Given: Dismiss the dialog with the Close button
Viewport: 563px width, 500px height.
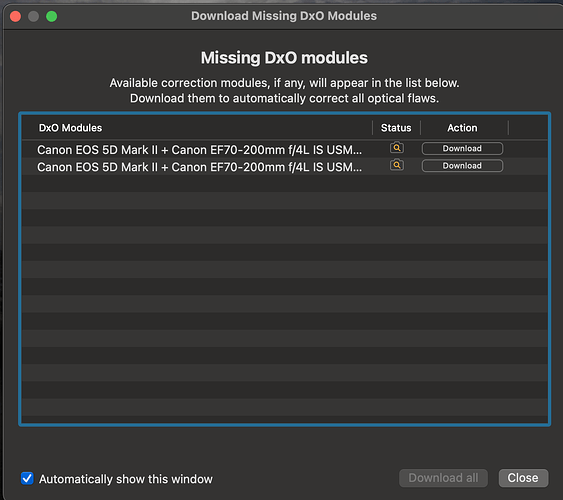Looking at the screenshot, I should pyautogui.click(x=523, y=478).
